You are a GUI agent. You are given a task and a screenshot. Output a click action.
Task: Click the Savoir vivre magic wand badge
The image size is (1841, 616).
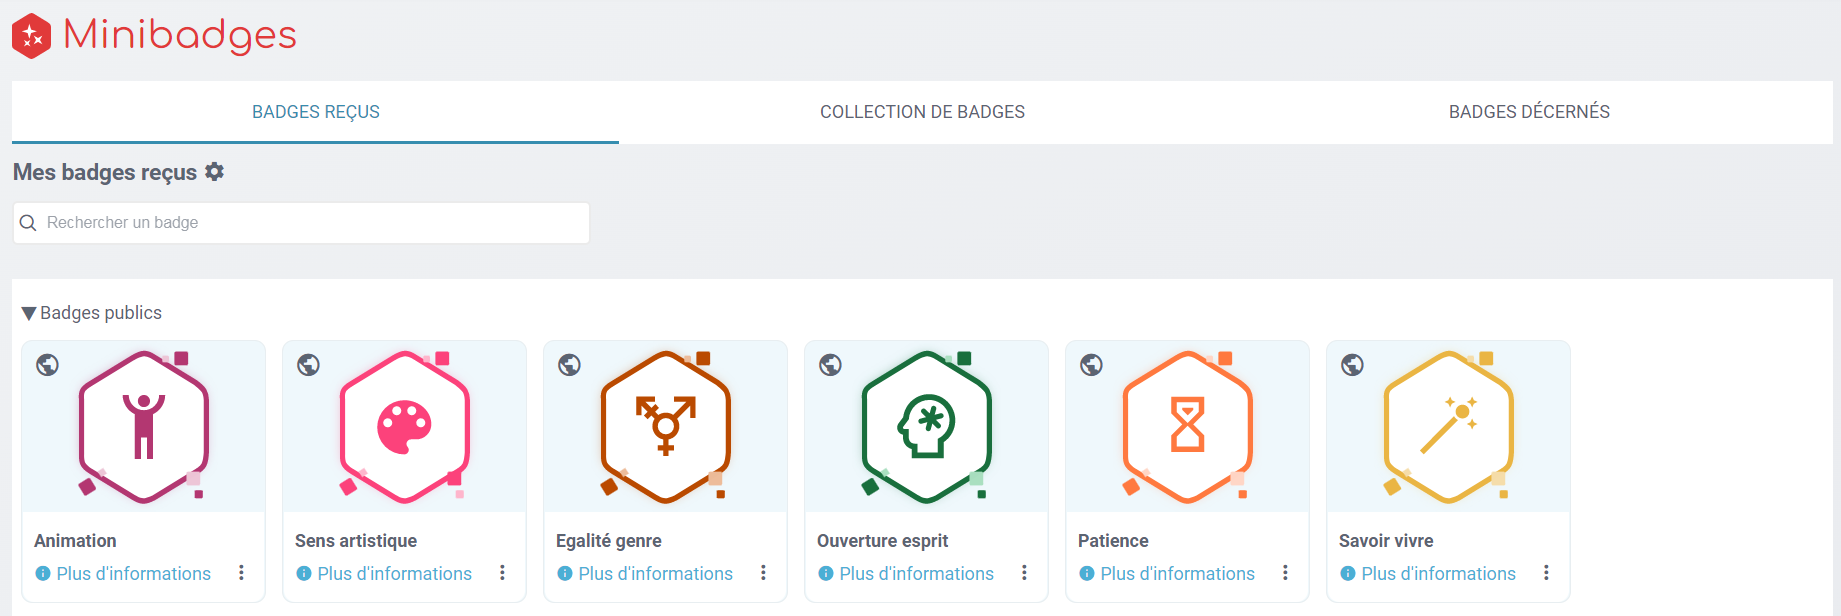click(x=1449, y=427)
